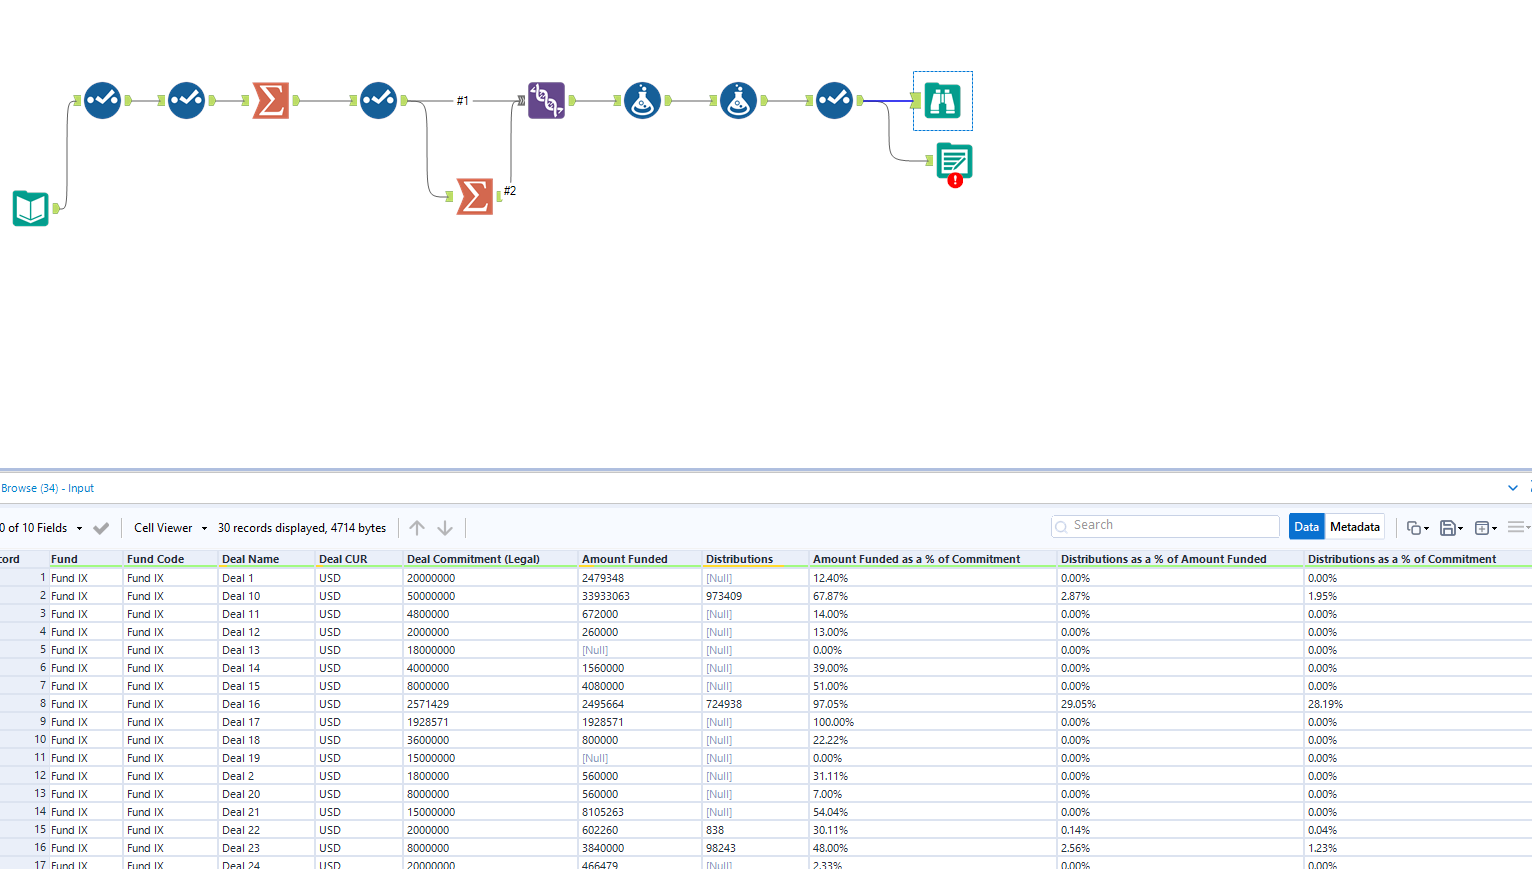
Task: Click the Copy data icon in the Browse toolbar
Action: point(1415,527)
